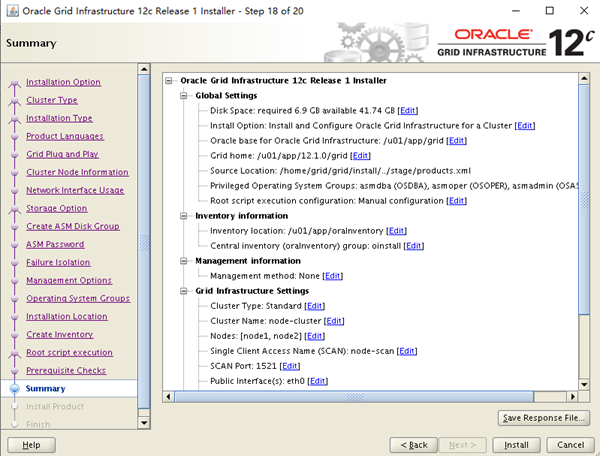Viewport: 600px width, 456px height.
Task: Go to Installation Type step
Action: click(x=59, y=118)
